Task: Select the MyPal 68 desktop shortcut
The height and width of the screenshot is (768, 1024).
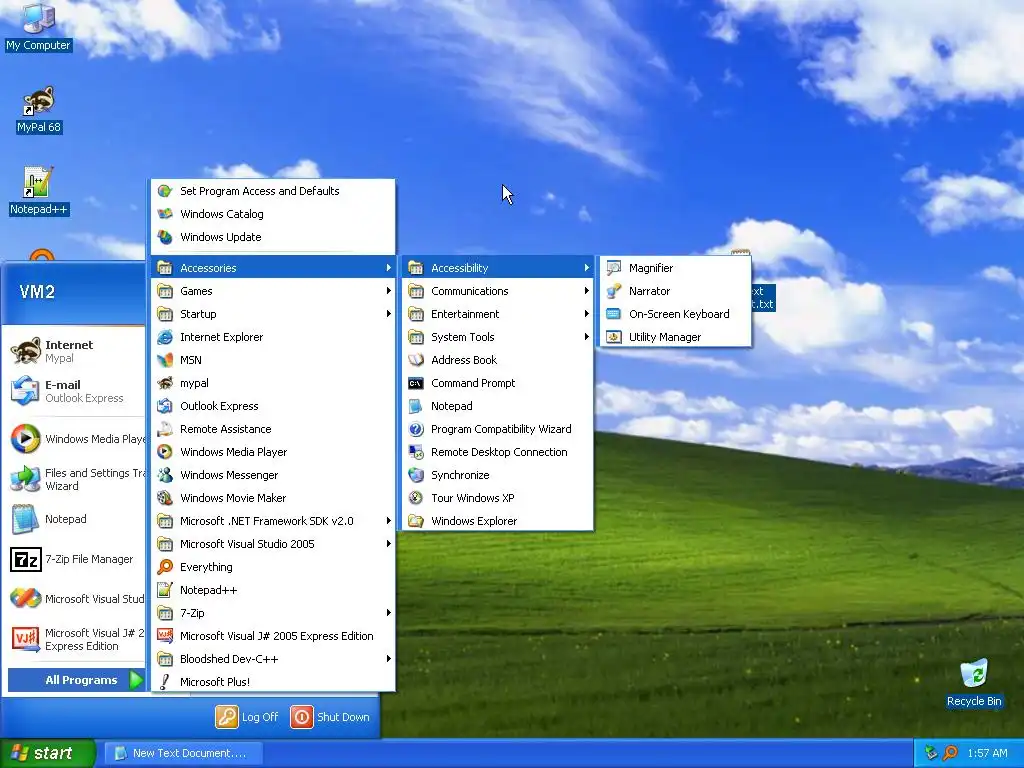Action: (39, 110)
